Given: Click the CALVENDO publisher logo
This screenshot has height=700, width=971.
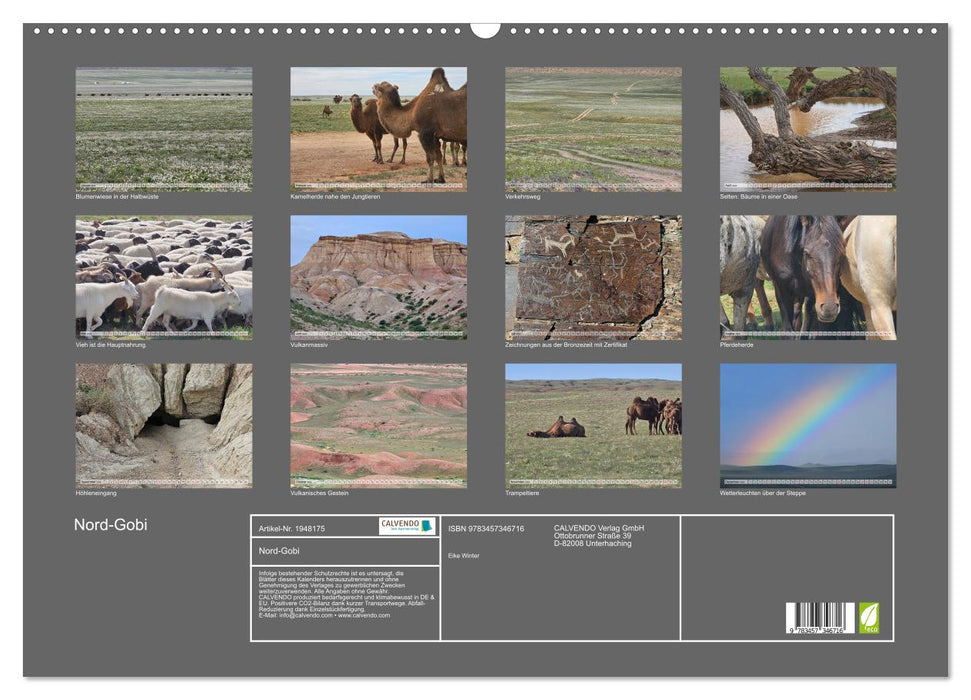Looking at the screenshot, I should pyautogui.click(x=401, y=525).
